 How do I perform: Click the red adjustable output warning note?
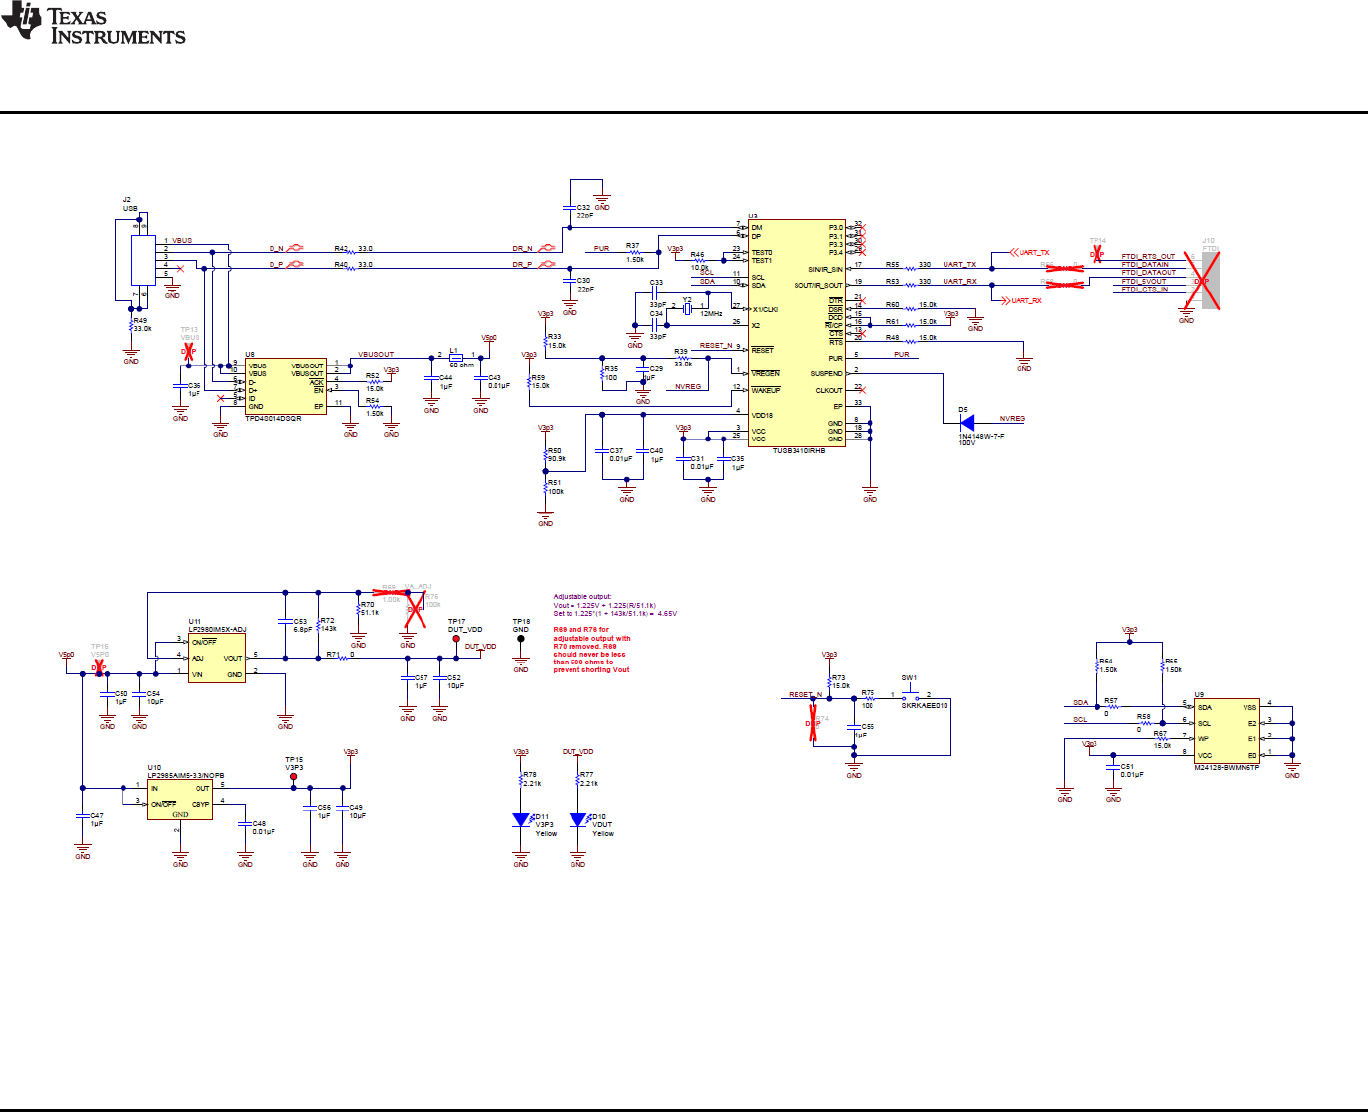(590, 650)
